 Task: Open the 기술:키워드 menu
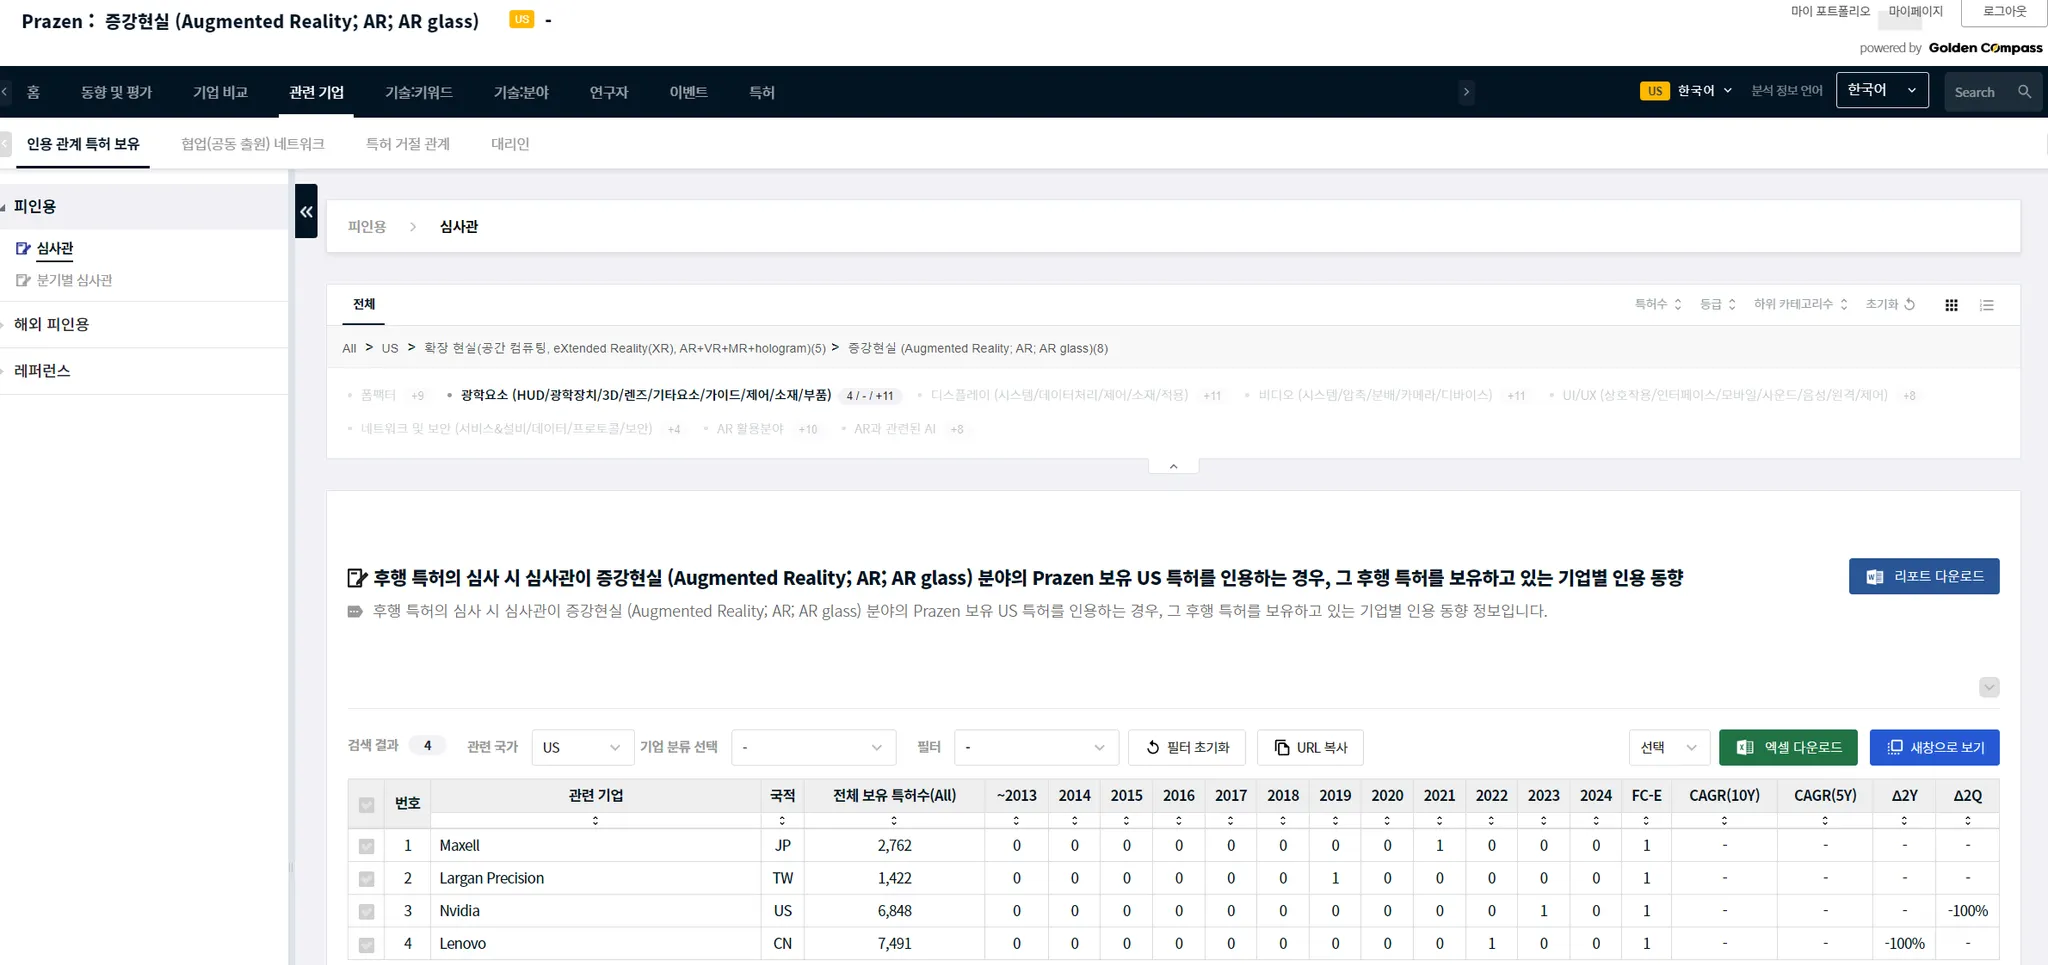coord(419,92)
